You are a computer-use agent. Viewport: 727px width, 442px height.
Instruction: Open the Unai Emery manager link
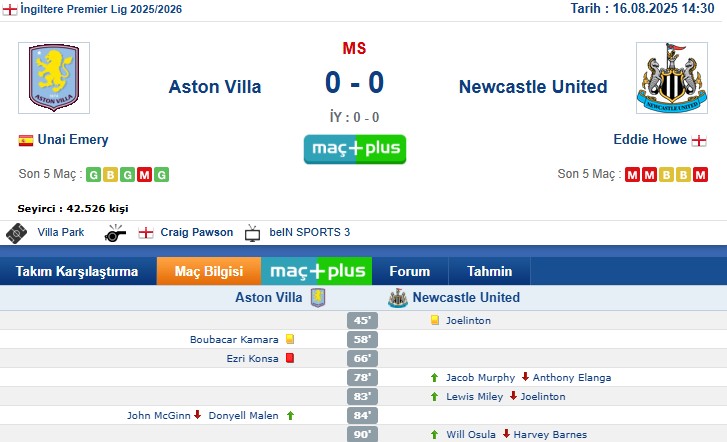[73, 140]
